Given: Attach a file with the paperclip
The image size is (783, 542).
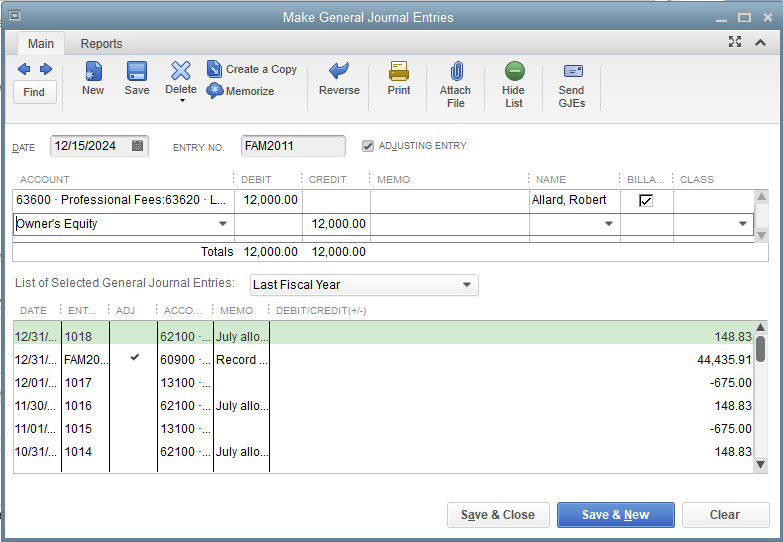Looking at the screenshot, I should [455, 85].
